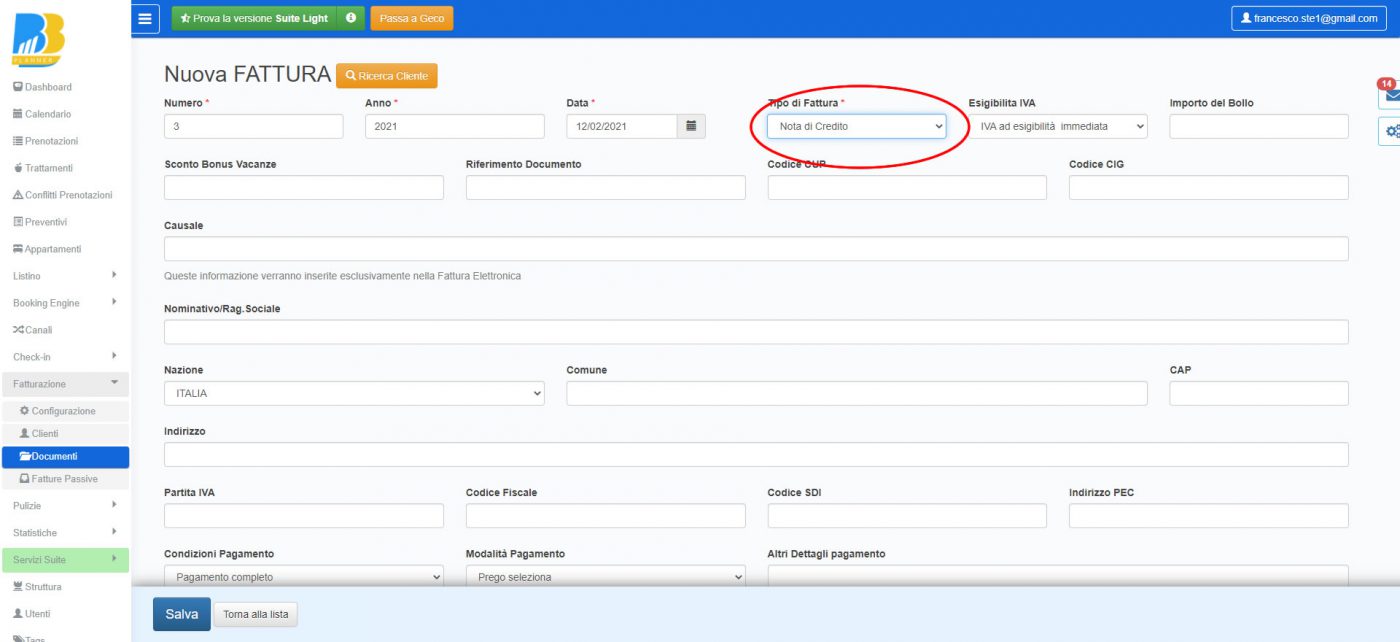The image size is (1400, 642).
Task: Open the Condizioni Pagamento dropdown
Action: [304, 576]
